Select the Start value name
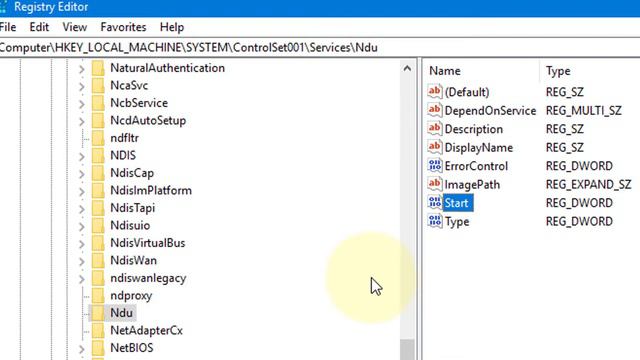This screenshot has width=640, height=360. (458, 203)
